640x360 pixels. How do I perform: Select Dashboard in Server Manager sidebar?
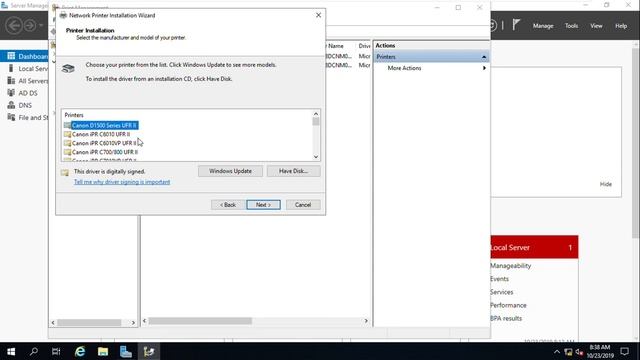point(24,56)
